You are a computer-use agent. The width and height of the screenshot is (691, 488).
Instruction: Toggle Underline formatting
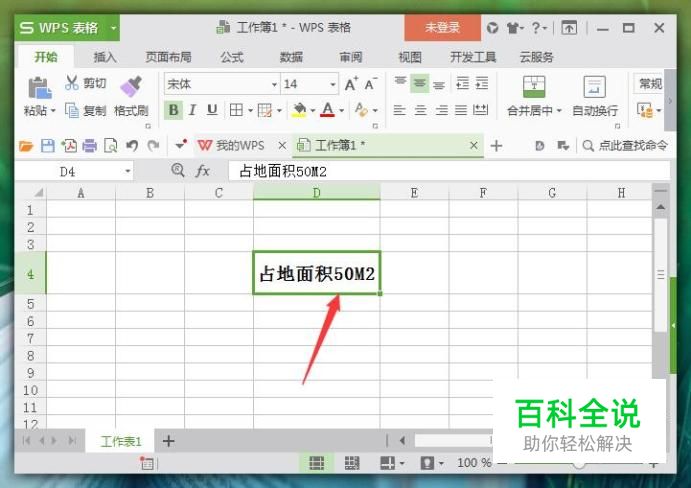click(x=212, y=109)
